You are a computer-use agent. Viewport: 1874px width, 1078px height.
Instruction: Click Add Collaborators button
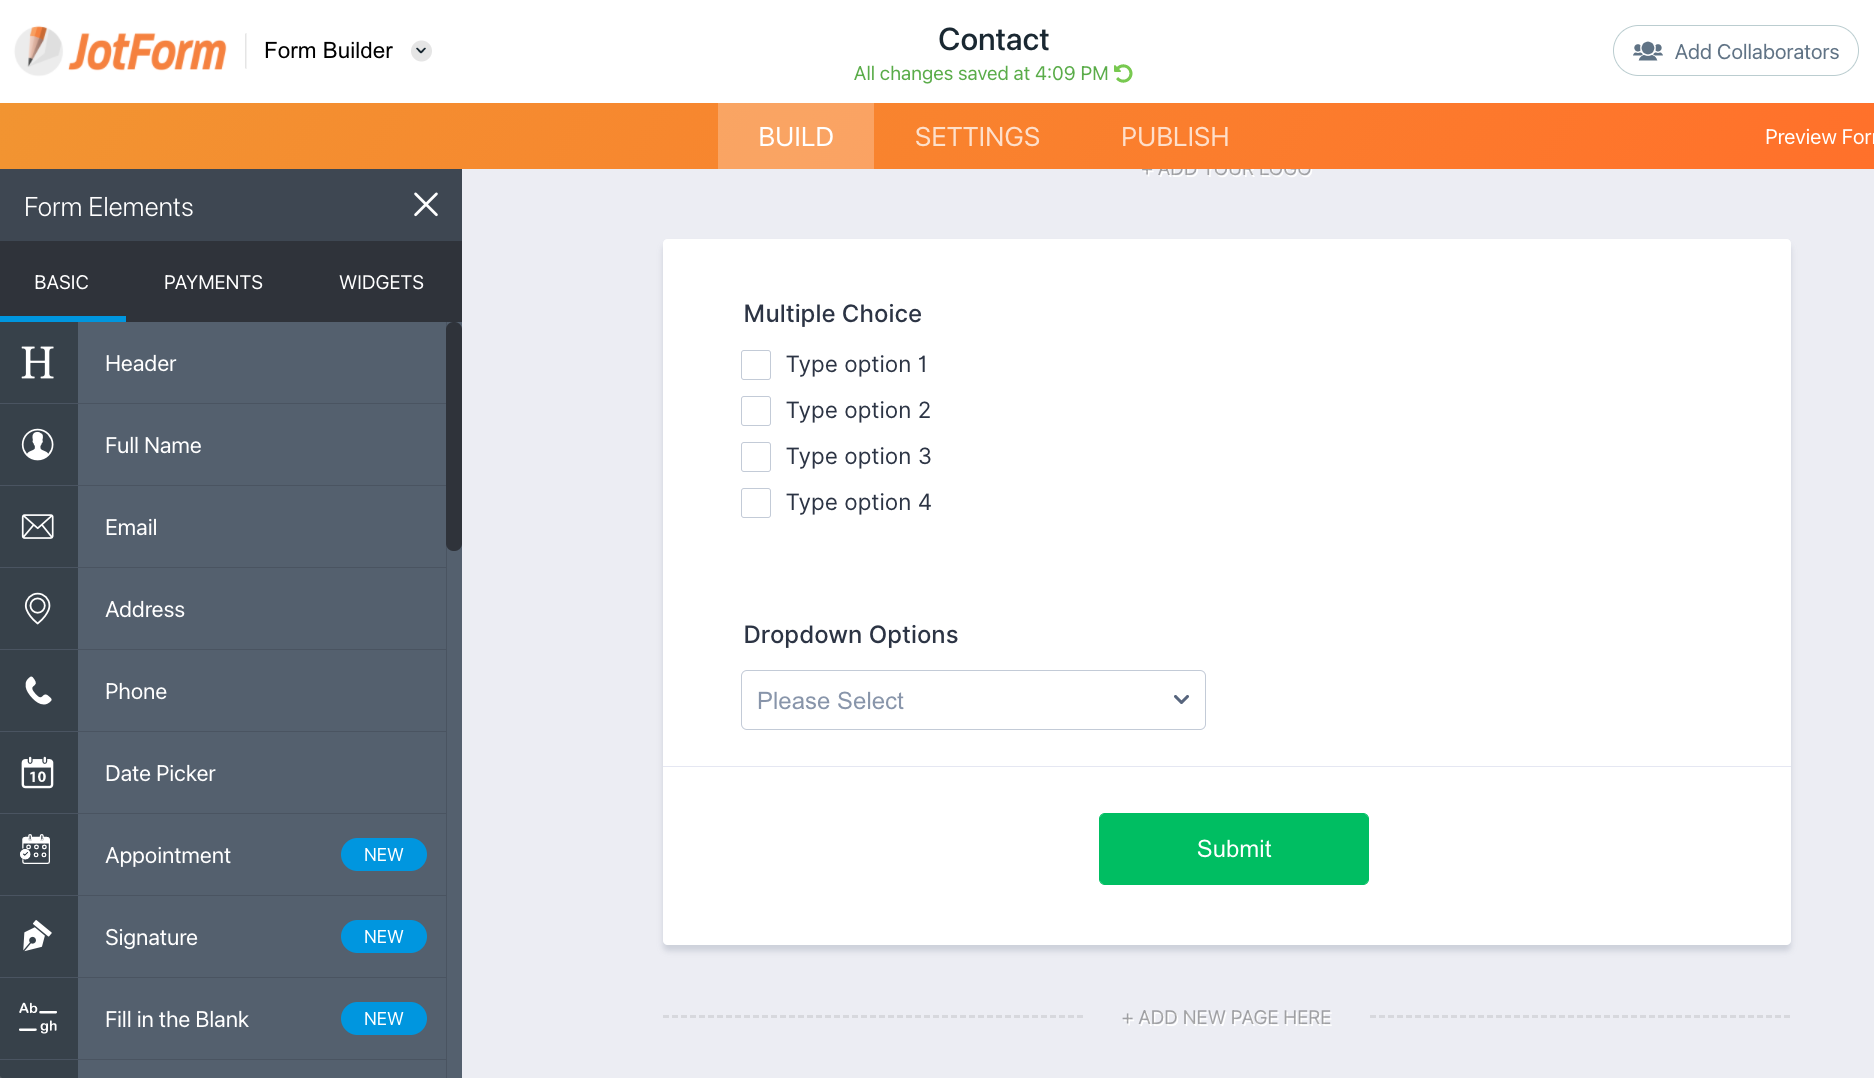(1736, 51)
